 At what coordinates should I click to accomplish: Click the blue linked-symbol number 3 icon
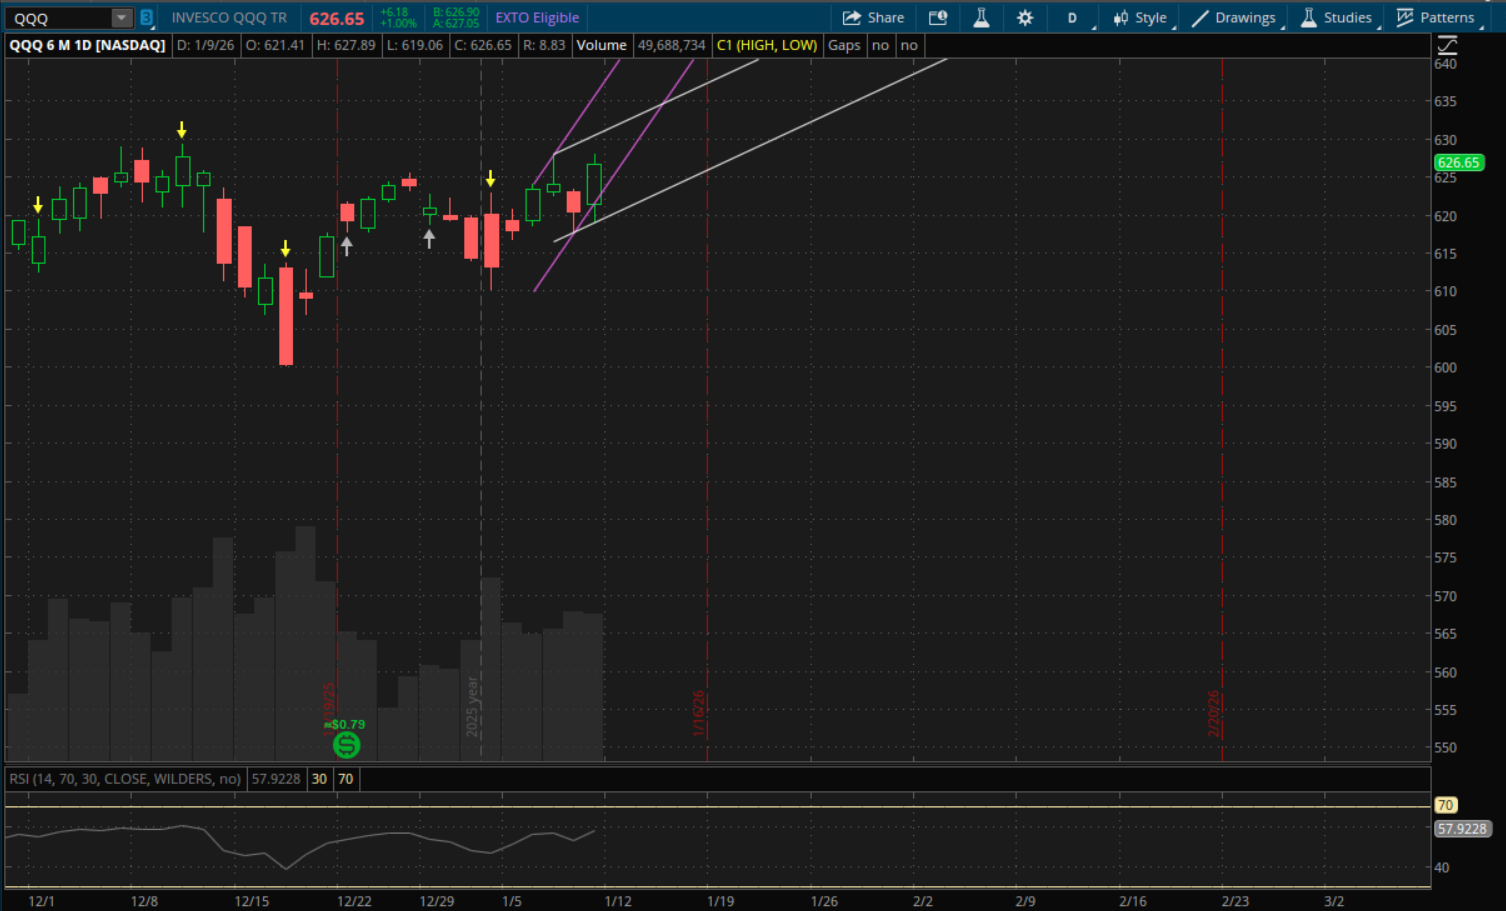pyautogui.click(x=146, y=18)
